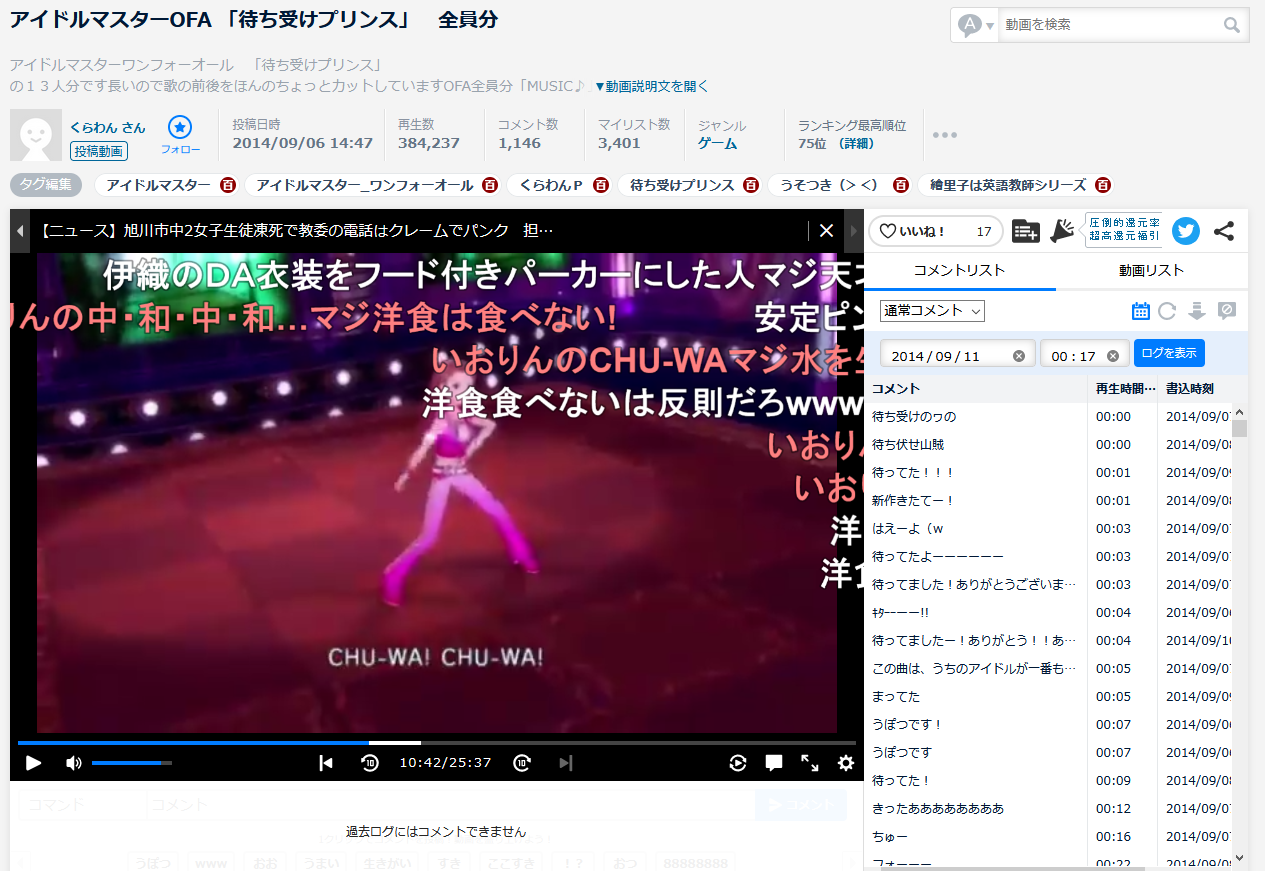The height and width of the screenshot is (871, 1265).
Task: Switch to the 動画リスト tab
Action: (1151, 270)
